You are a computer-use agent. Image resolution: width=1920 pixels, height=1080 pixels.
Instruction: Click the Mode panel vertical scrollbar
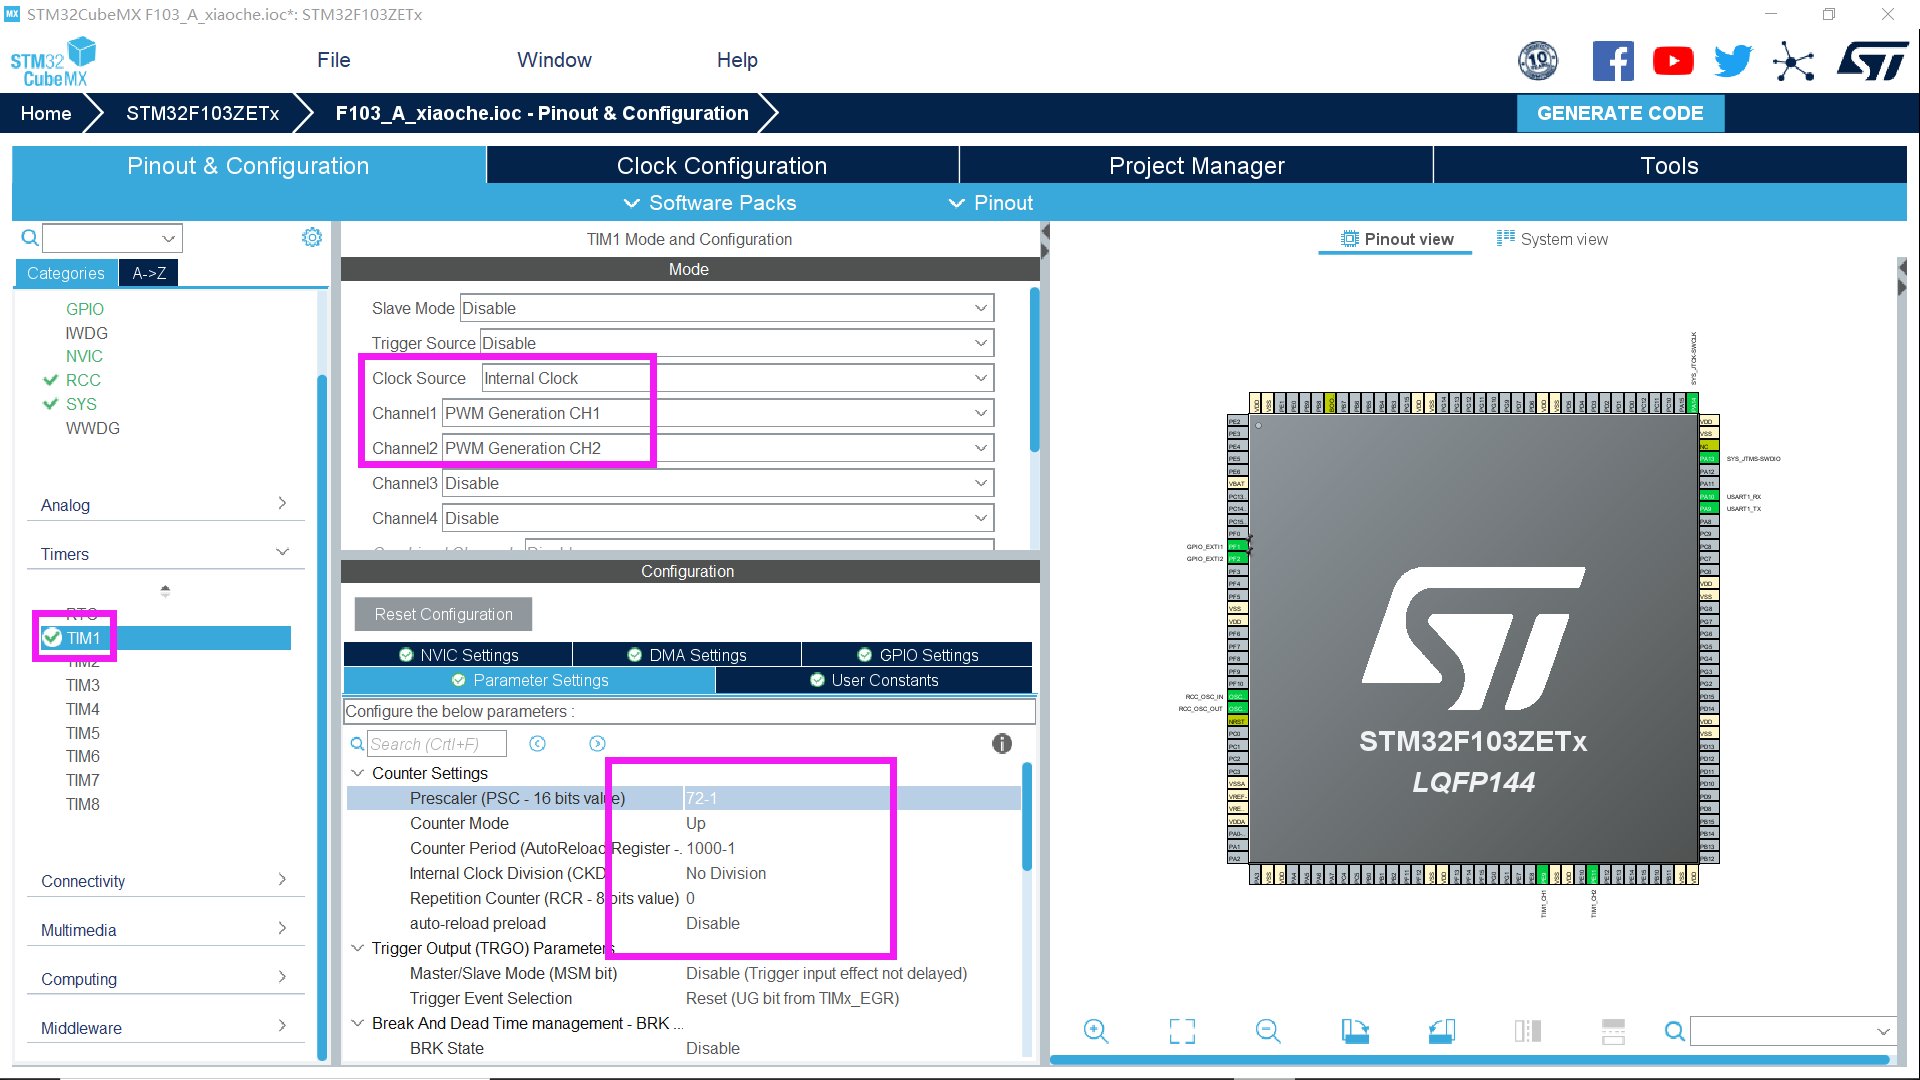(1034, 370)
